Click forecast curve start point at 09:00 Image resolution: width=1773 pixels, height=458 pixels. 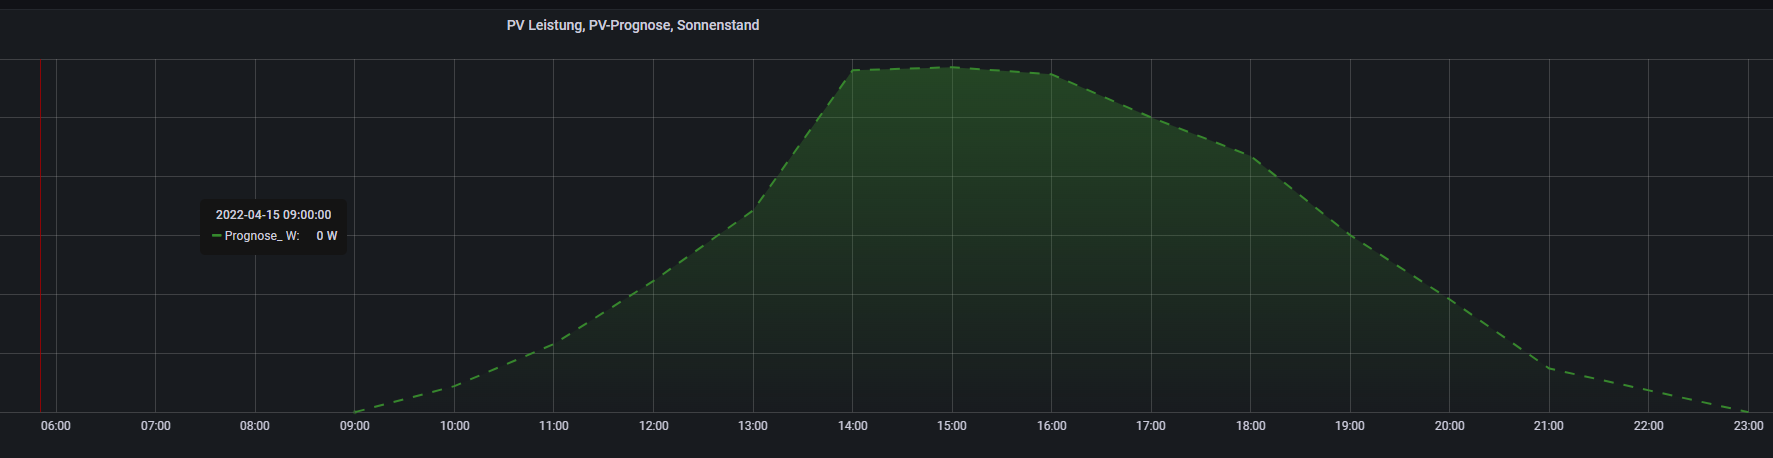[x=355, y=411]
